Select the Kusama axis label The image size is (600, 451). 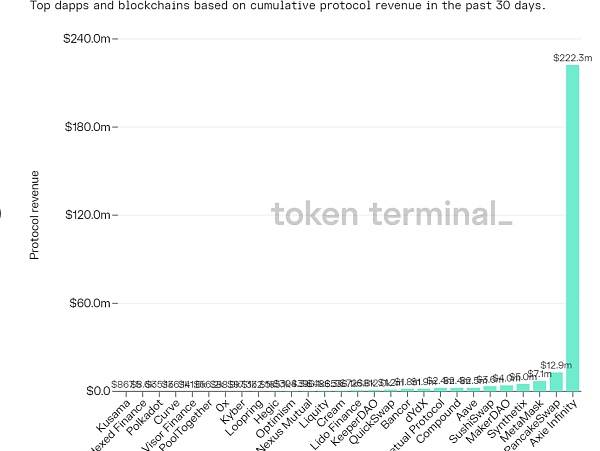tap(114, 415)
